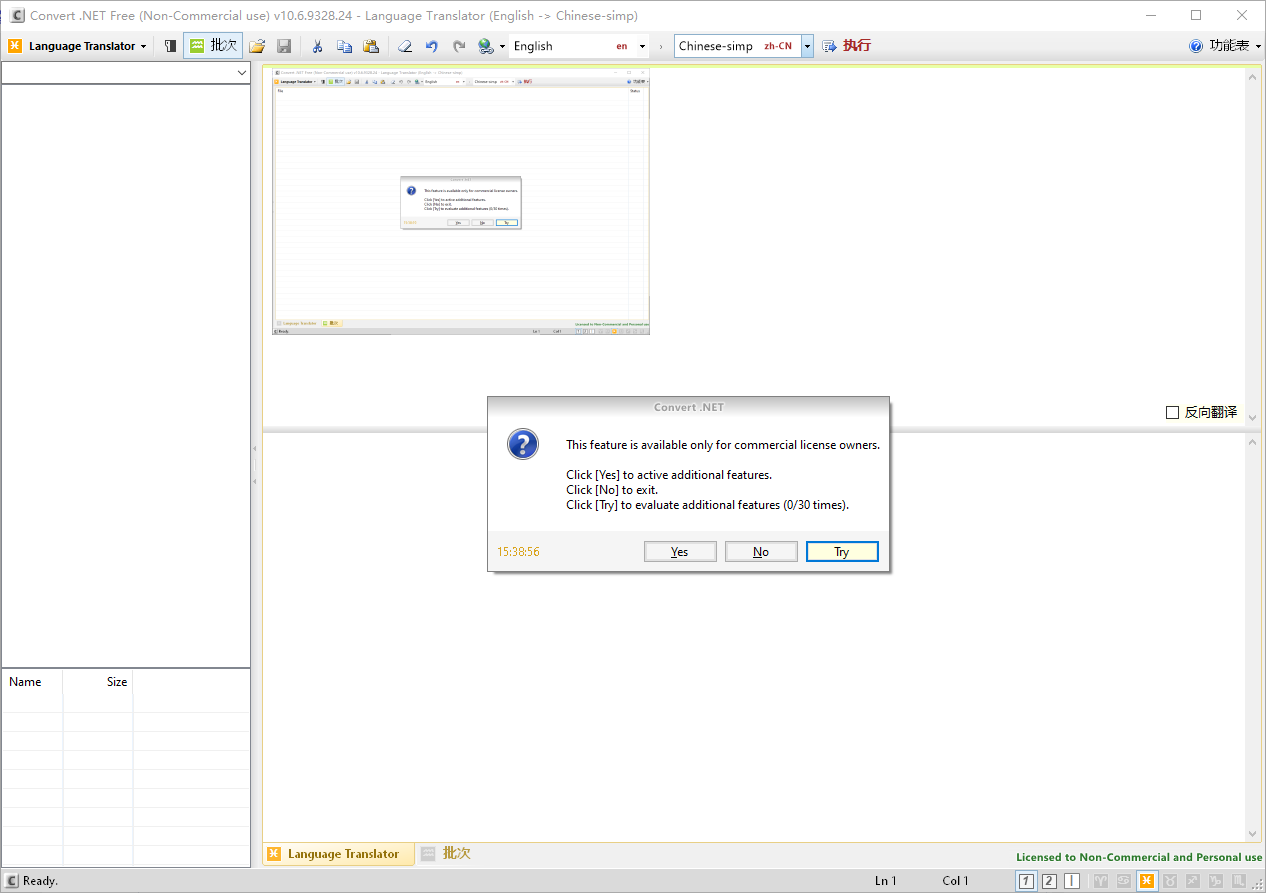Click the Copy icon
The height and width of the screenshot is (893, 1266).
point(344,46)
